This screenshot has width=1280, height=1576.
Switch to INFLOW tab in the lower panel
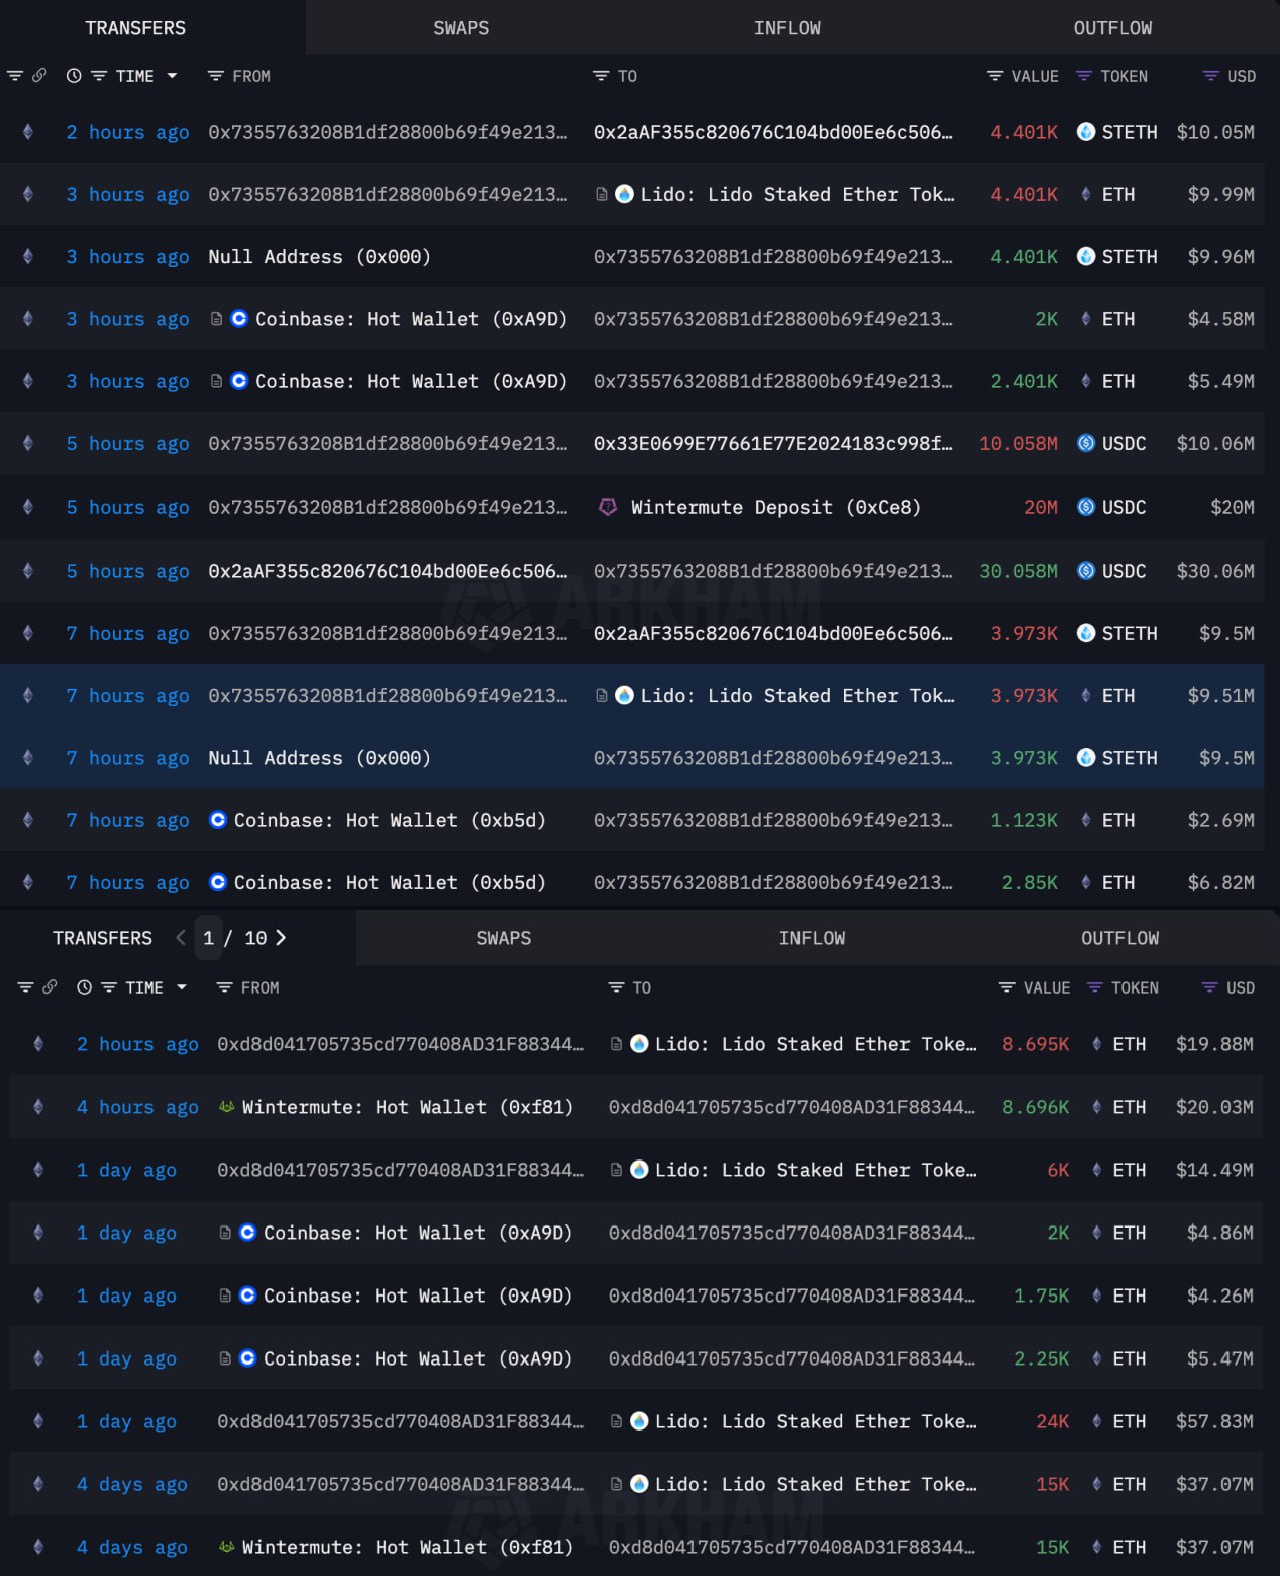click(x=812, y=938)
